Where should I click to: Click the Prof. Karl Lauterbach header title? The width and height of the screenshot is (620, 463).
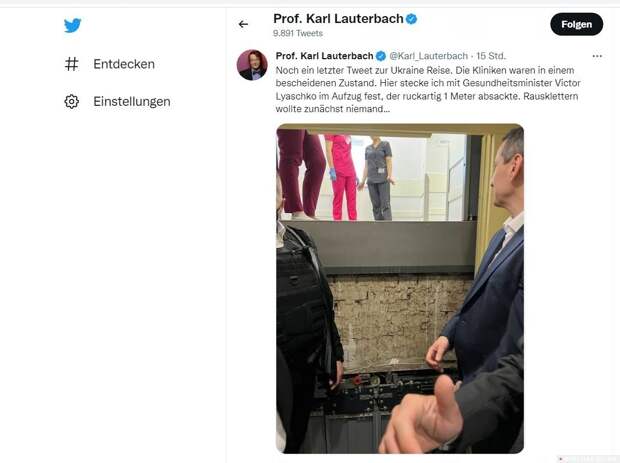(338, 19)
